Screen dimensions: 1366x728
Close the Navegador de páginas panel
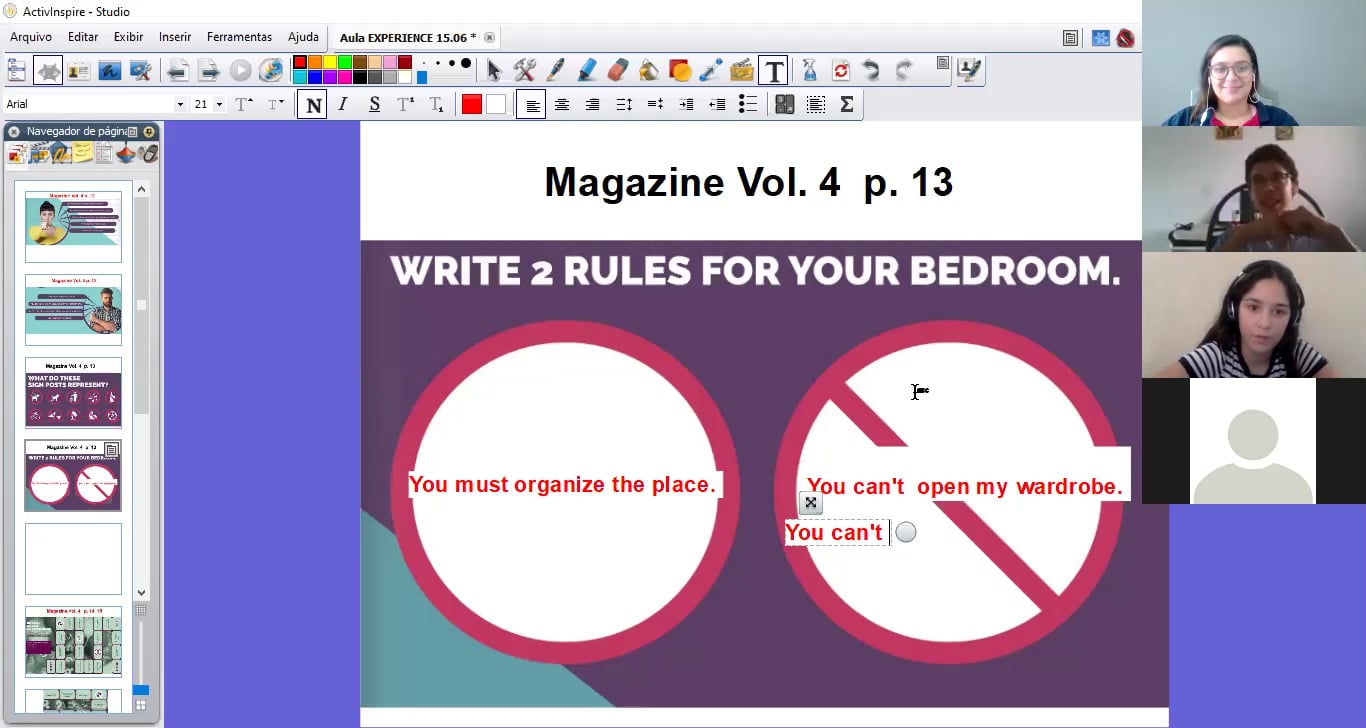14,131
